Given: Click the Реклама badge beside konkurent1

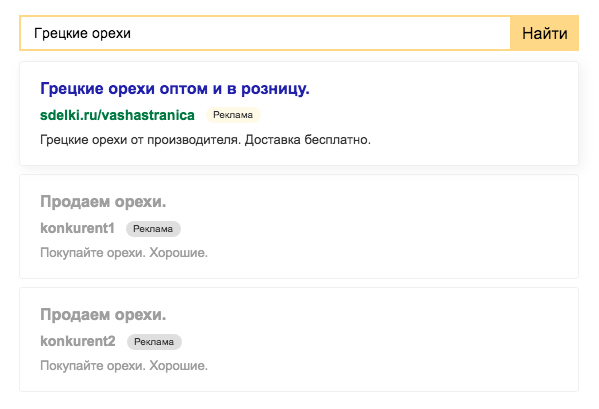Looking at the screenshot, I should [x=153, y=229].
